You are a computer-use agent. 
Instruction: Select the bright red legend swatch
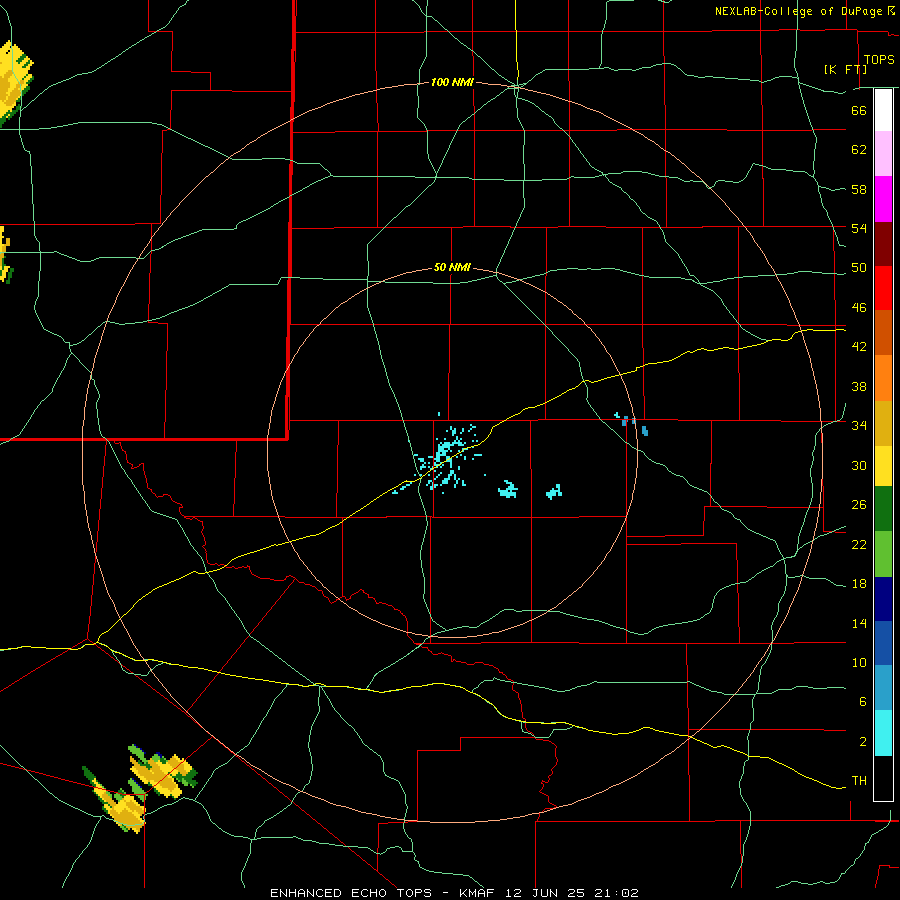click(x=883, y=288)
